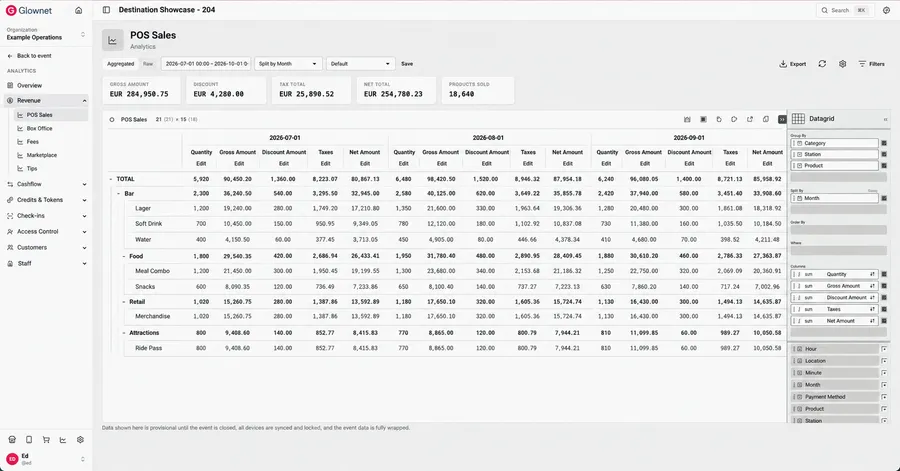Switch to Raw view

click(148, 64)
